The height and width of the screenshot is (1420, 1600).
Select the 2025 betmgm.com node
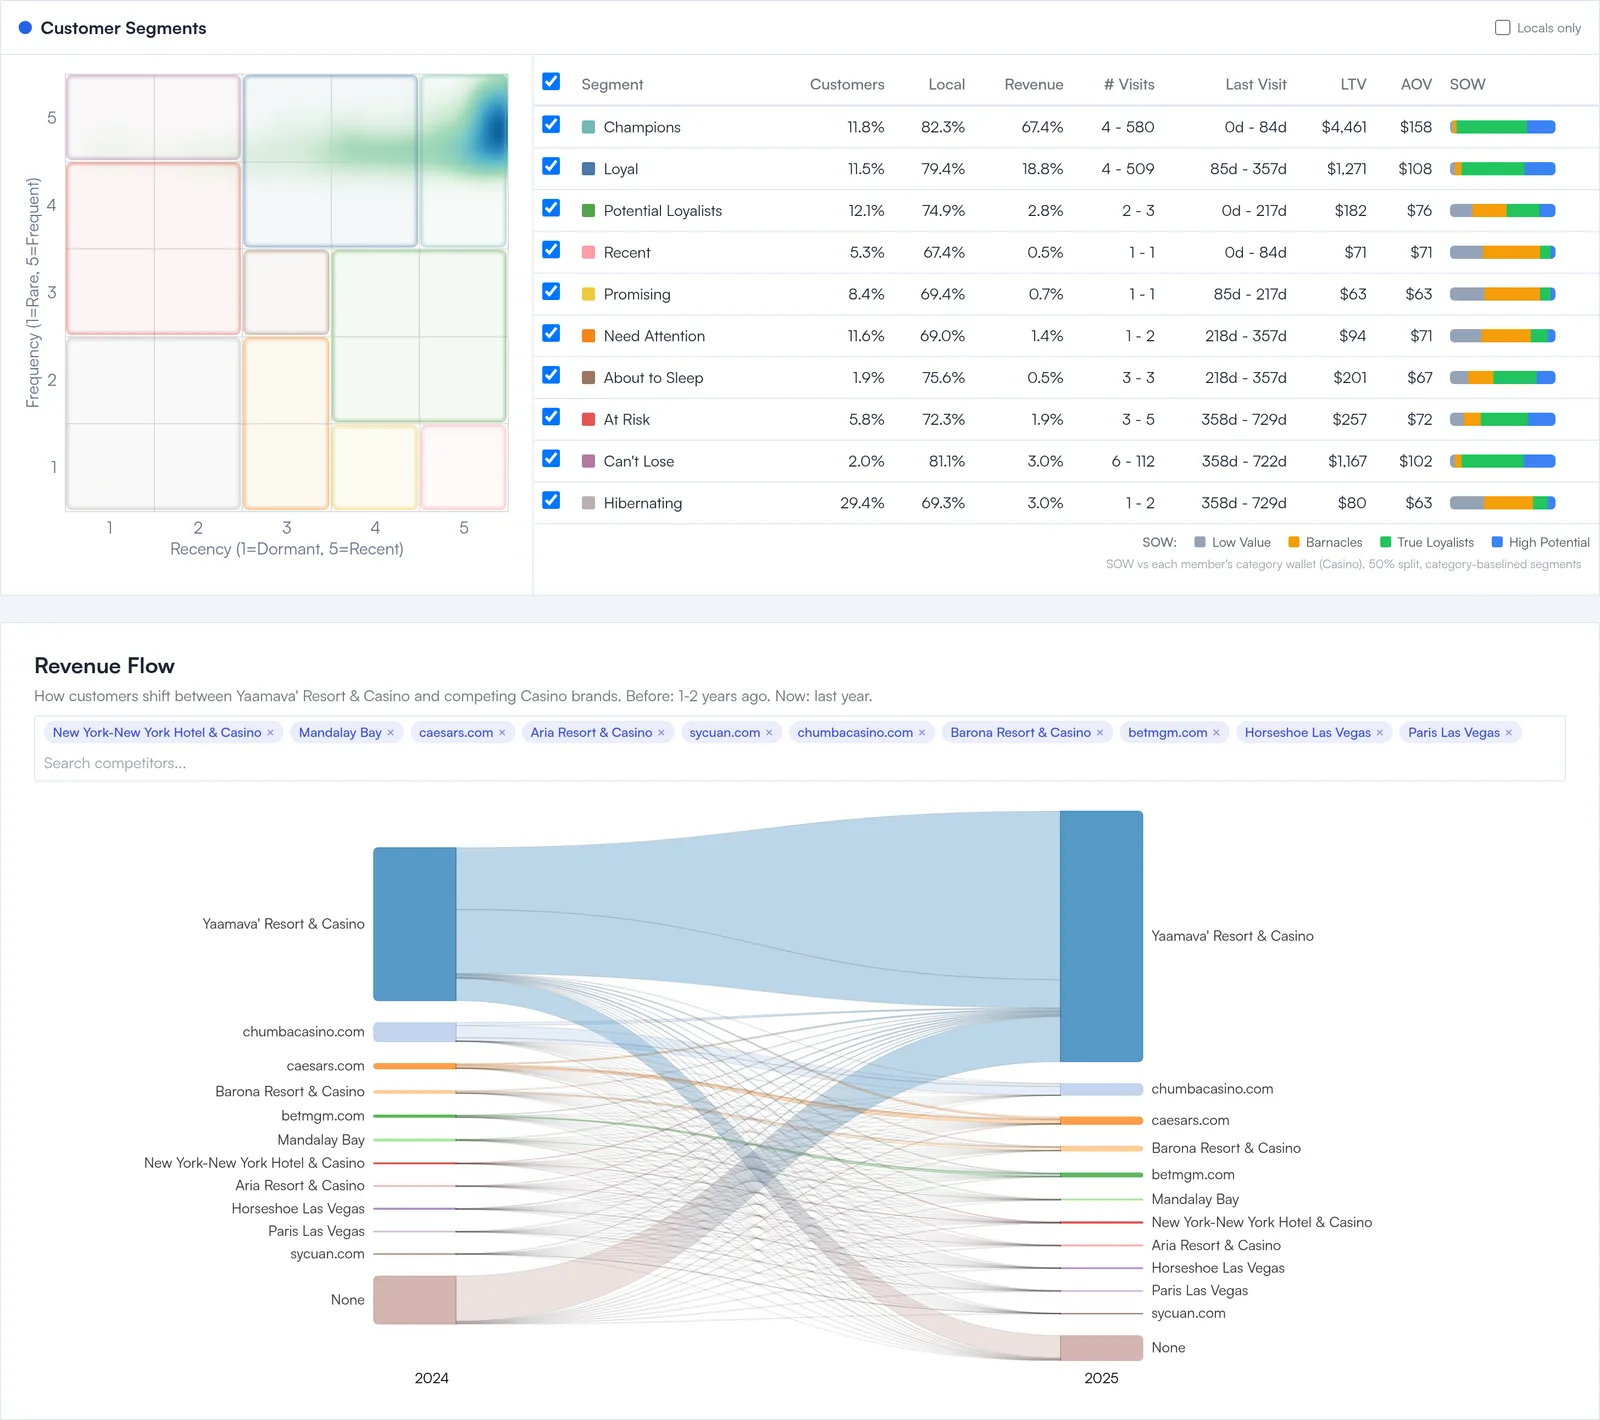point(1101,1175)
